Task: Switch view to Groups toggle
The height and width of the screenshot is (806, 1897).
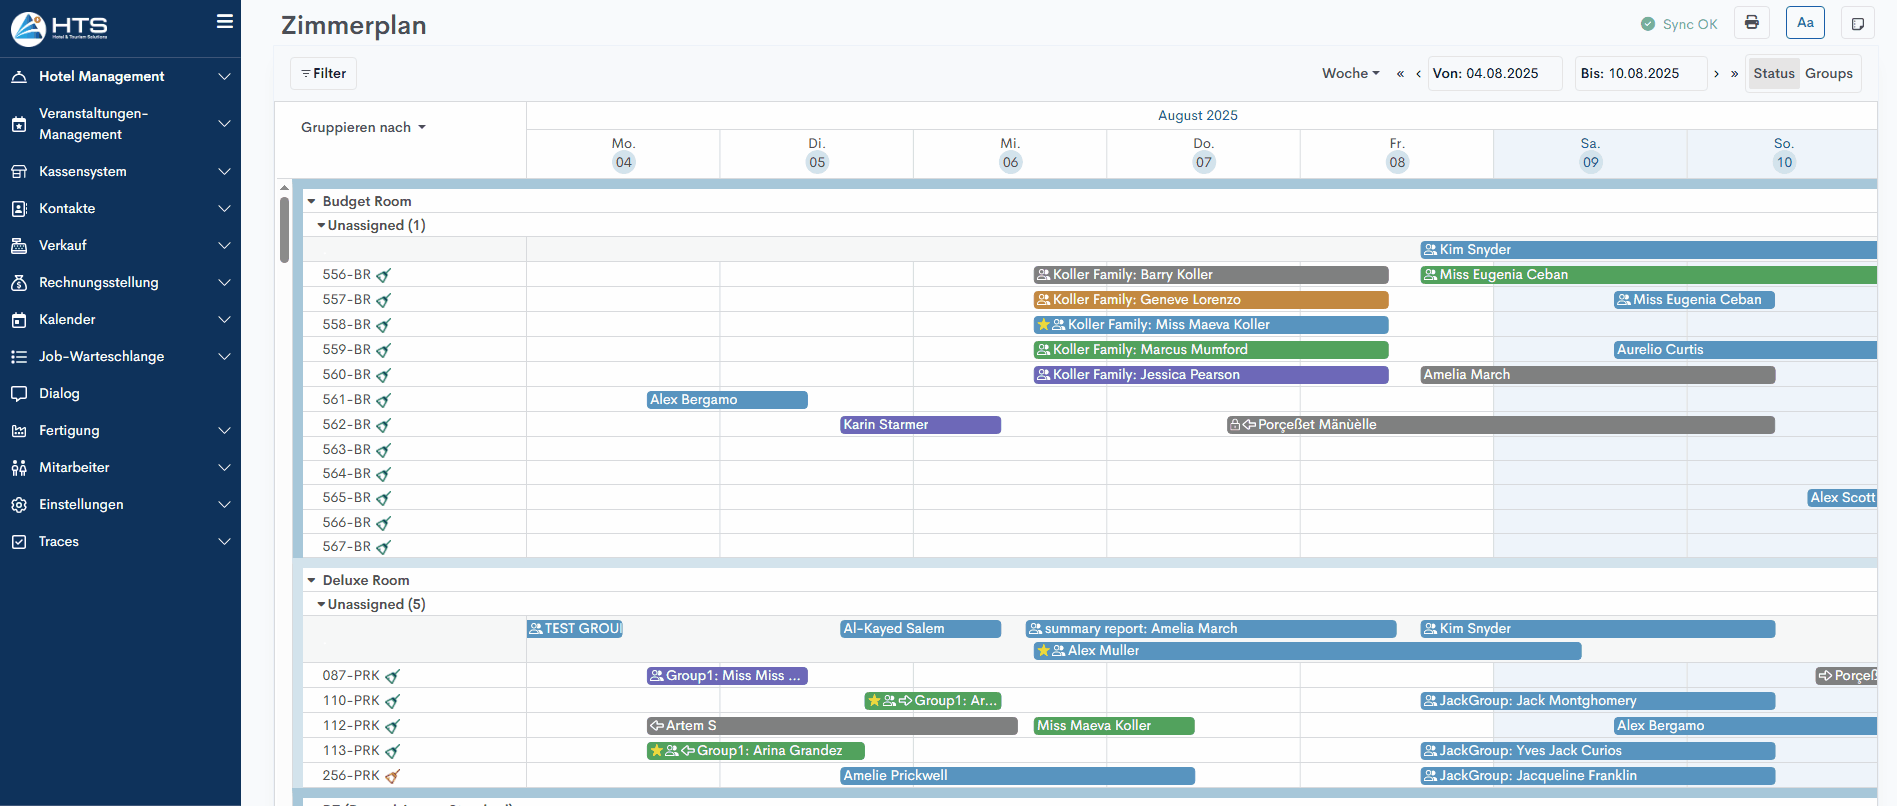Action: click(x=1828, y=73)
